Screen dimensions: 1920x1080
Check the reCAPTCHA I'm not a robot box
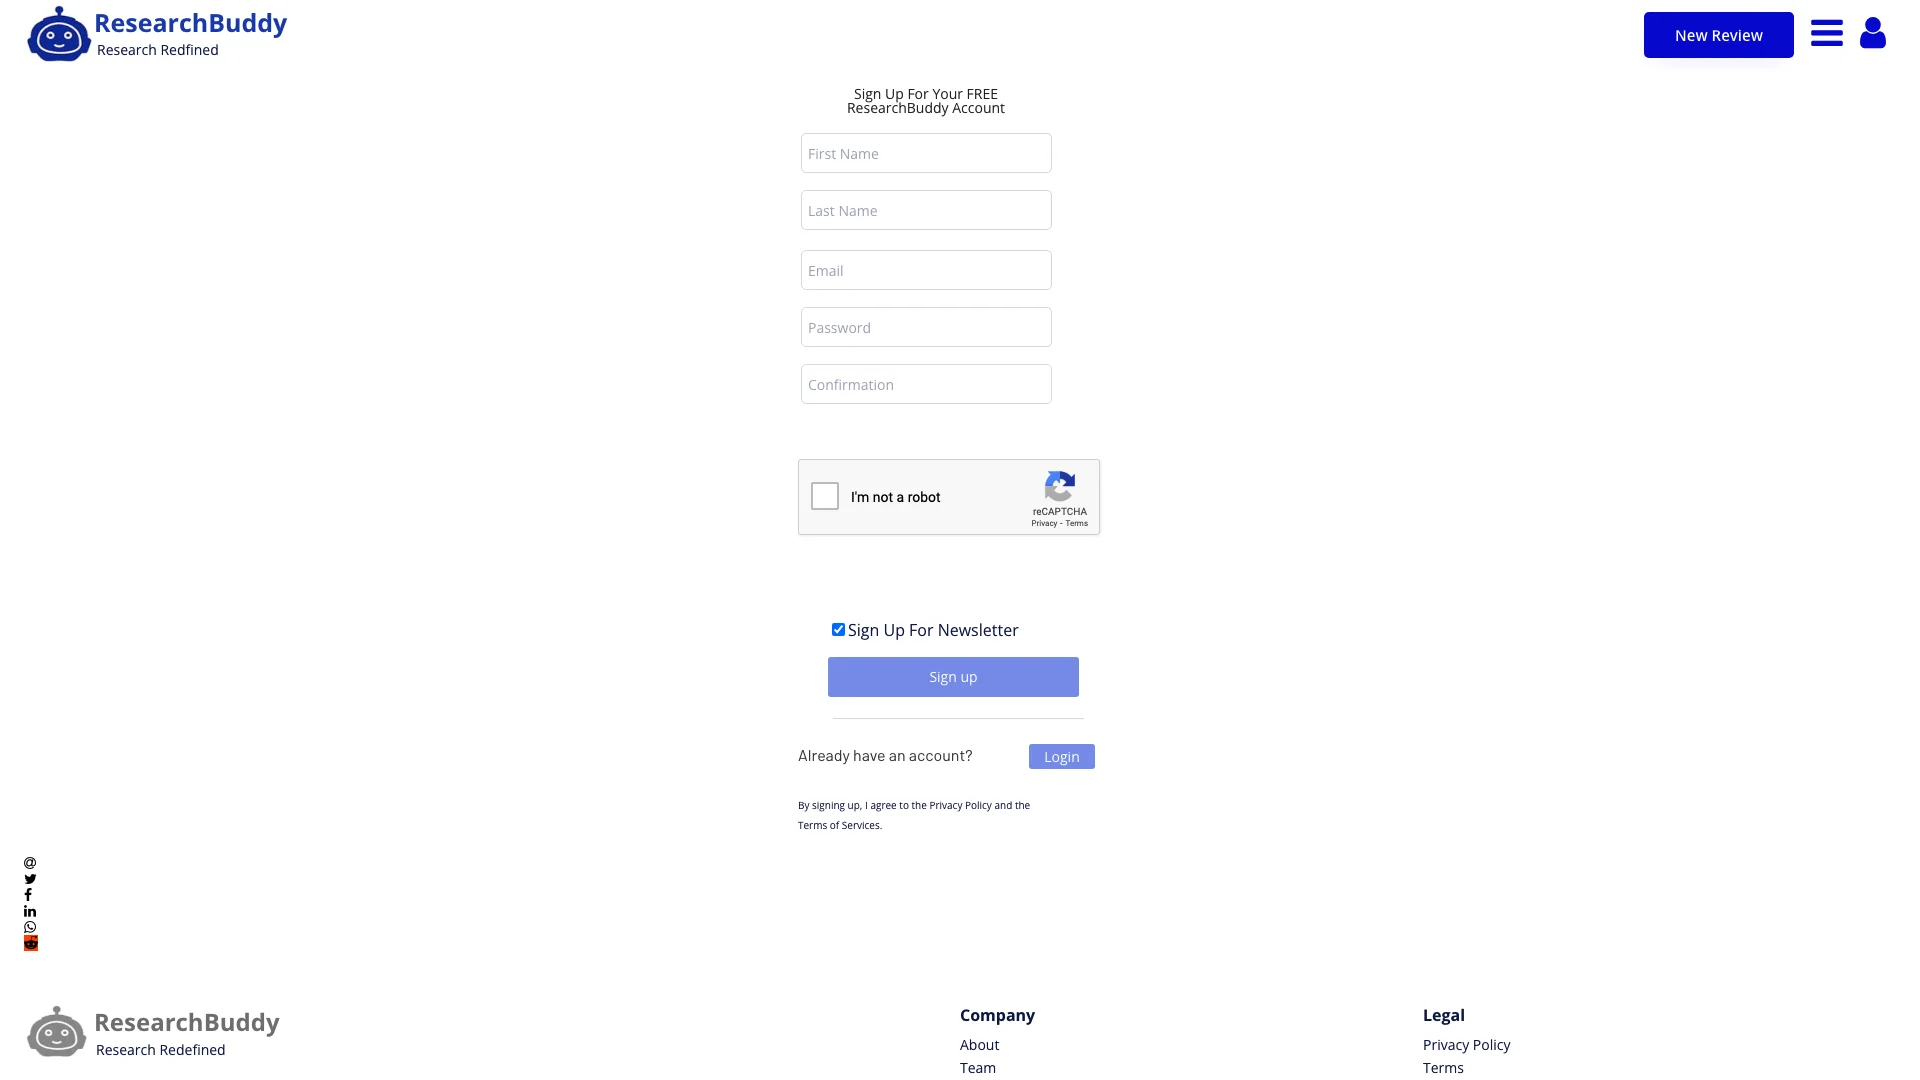824,497
